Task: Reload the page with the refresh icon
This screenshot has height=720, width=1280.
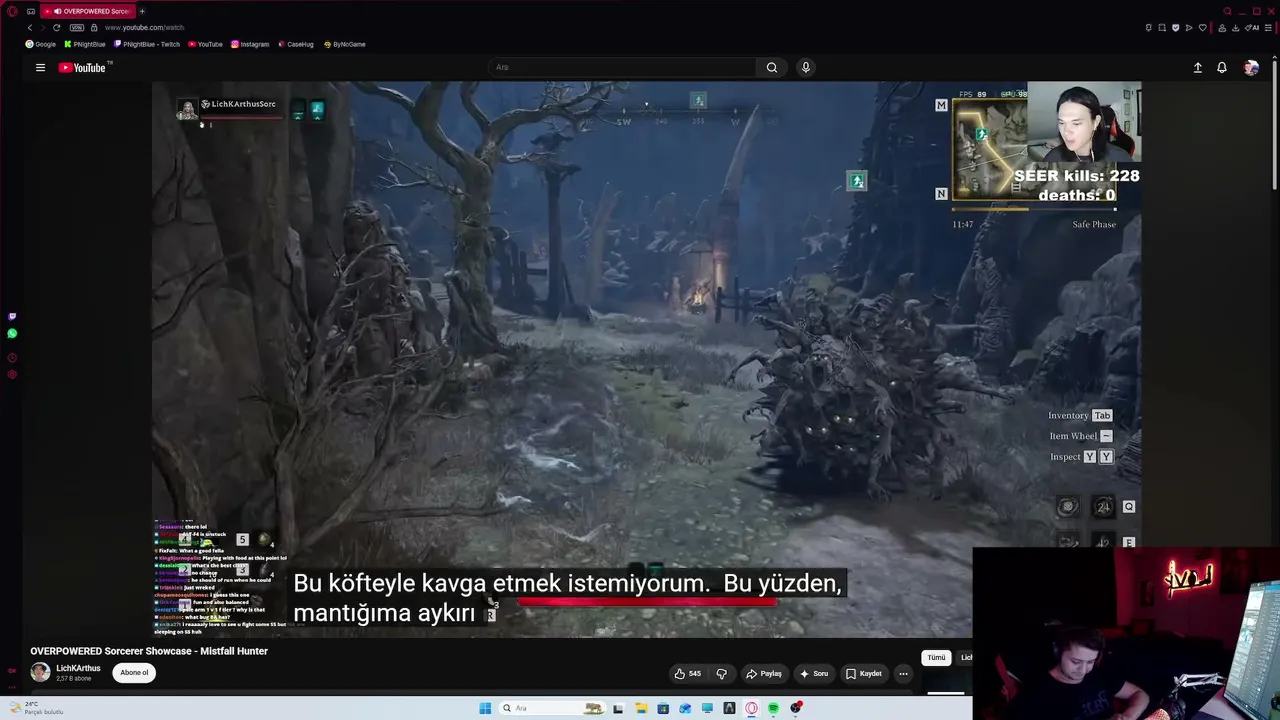Action: point(56,27)
